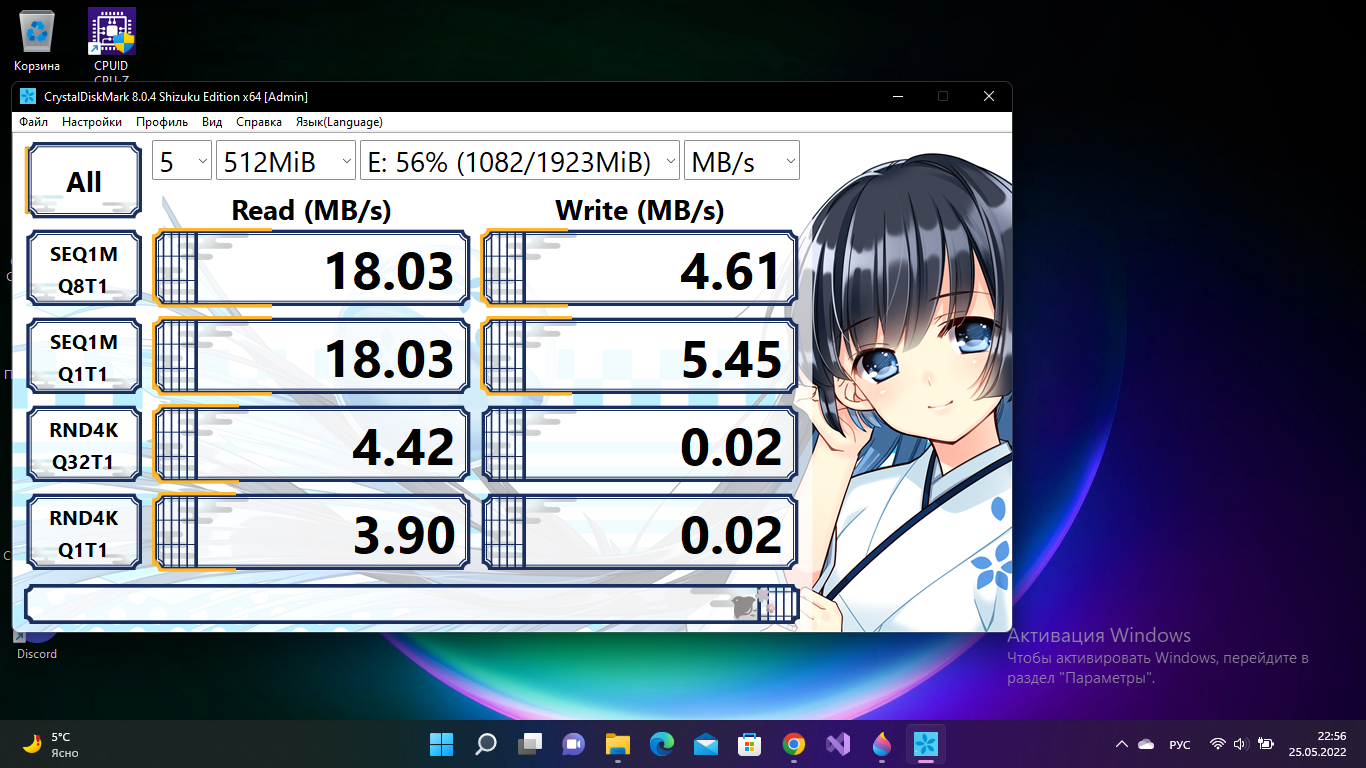Open taskbar Search
This screenshot has height=768, width=1366.
coord(485,744)
